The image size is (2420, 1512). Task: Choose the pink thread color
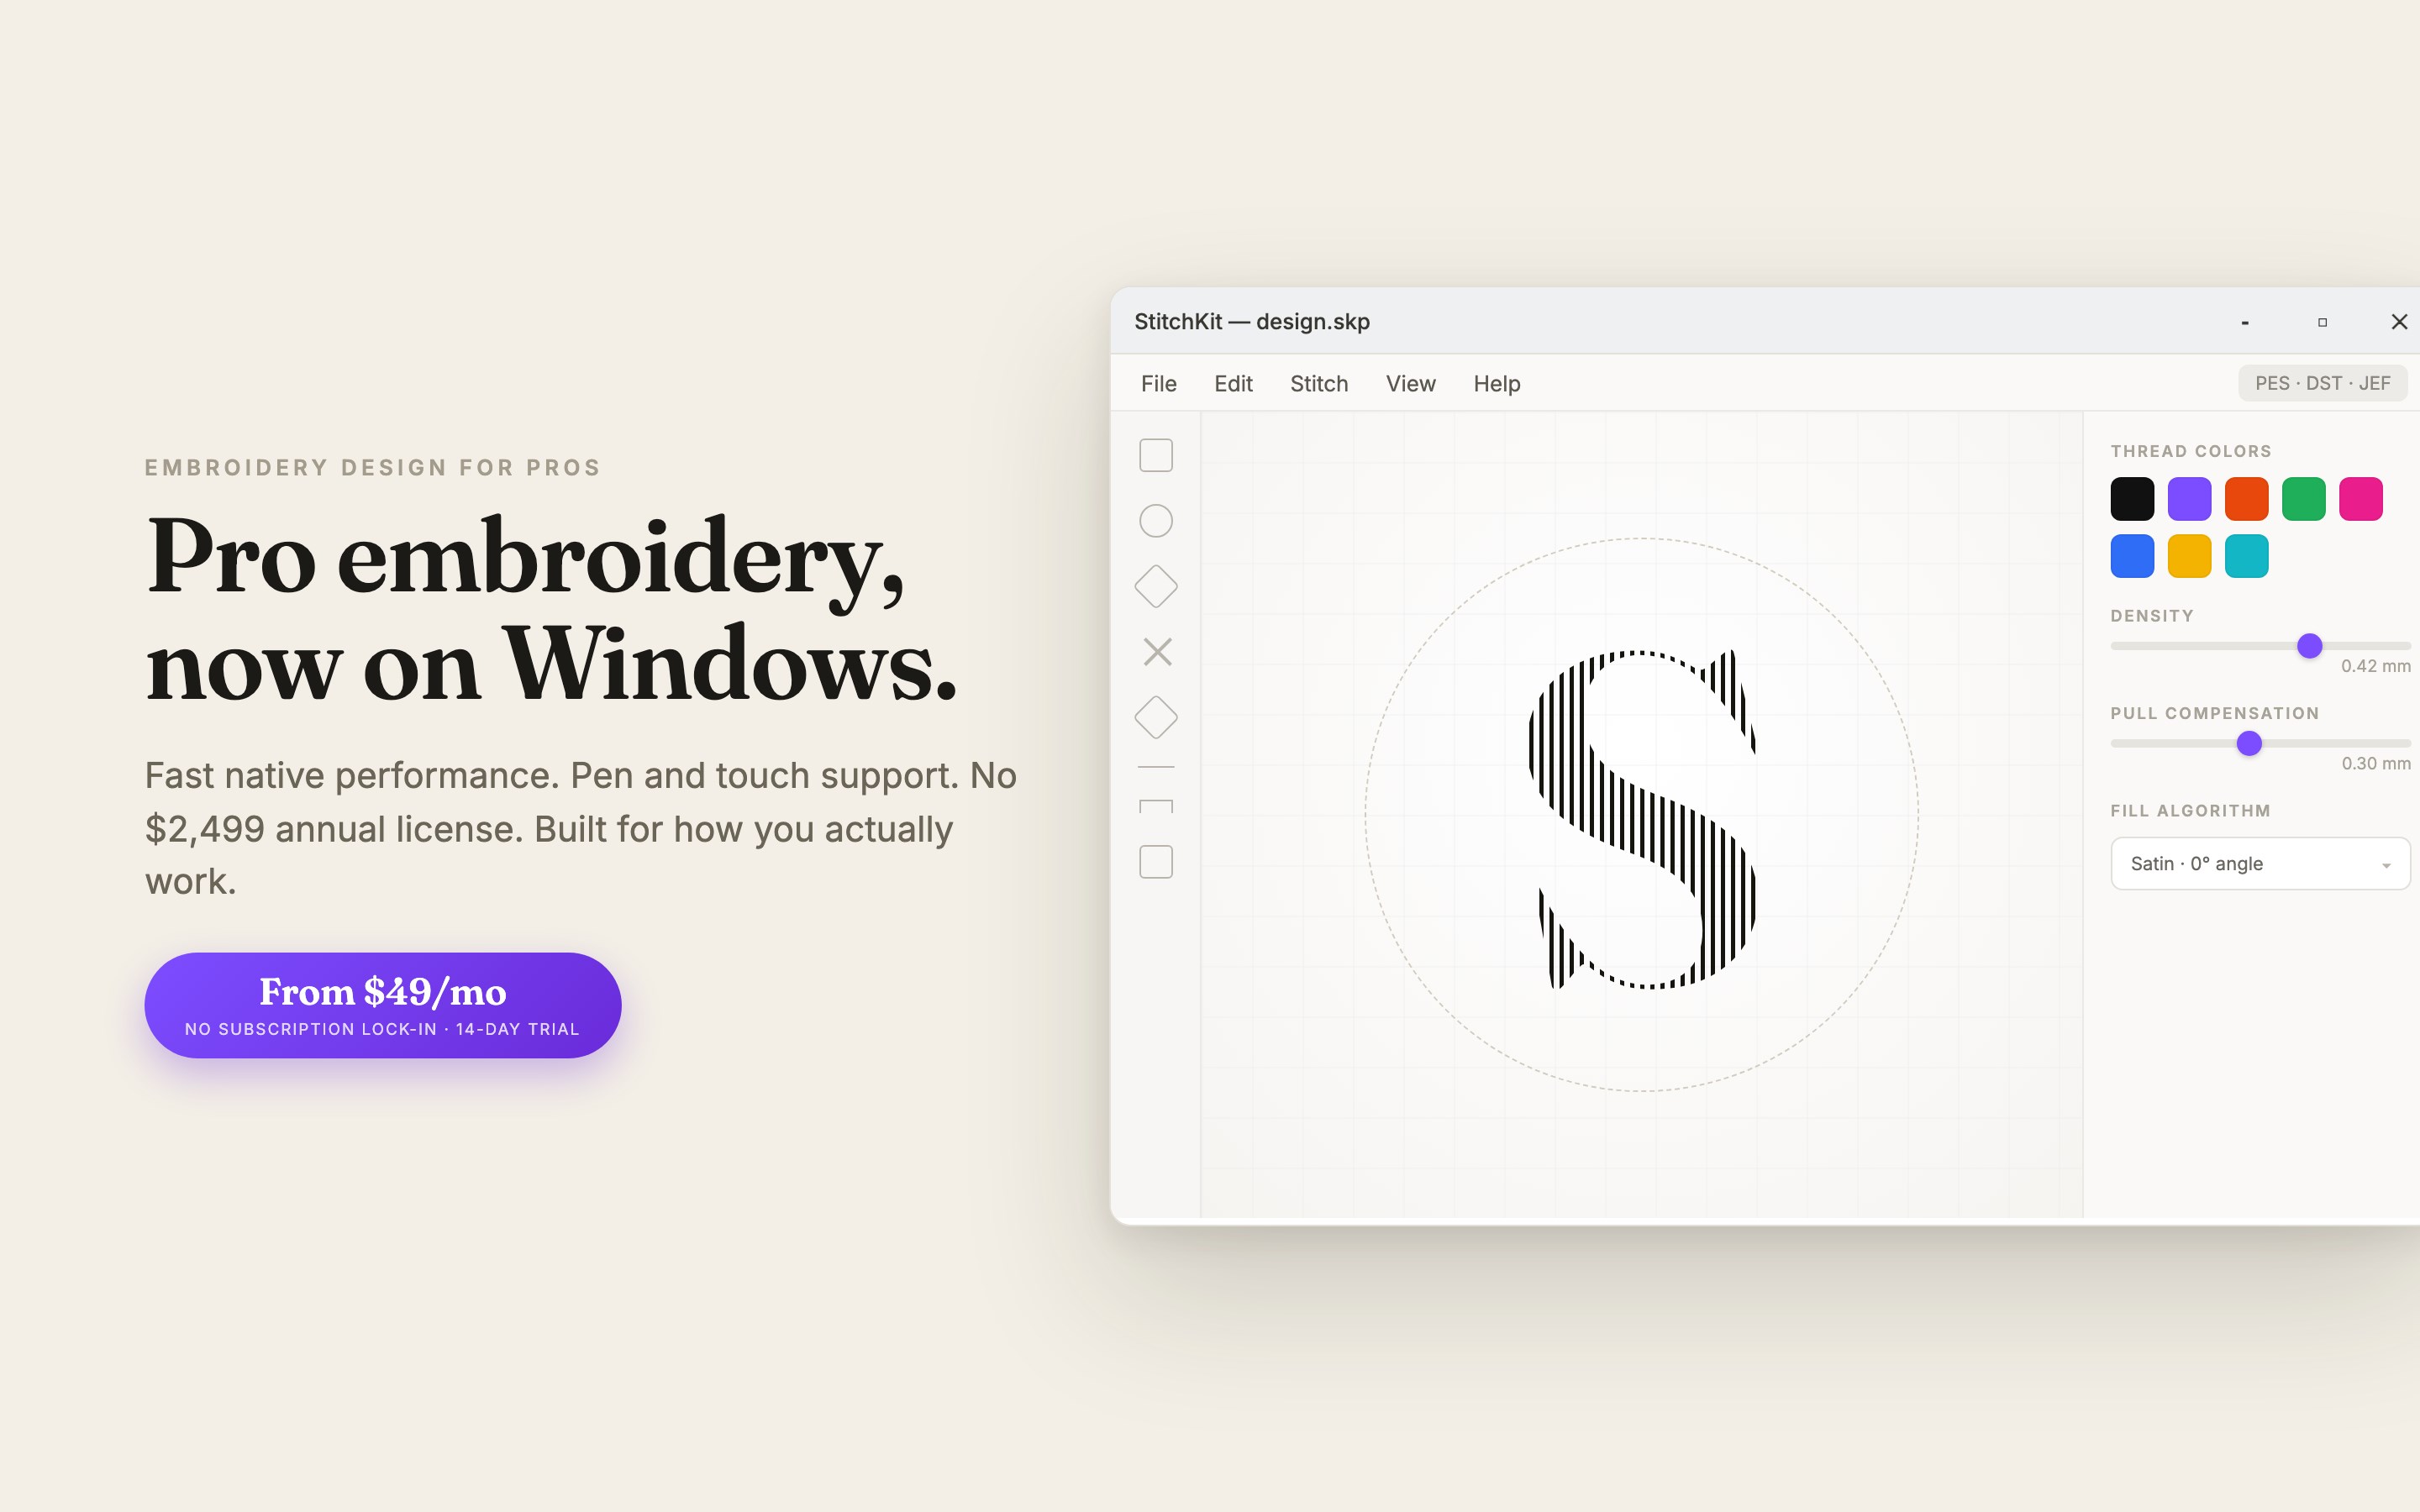pyautogui.click(x=2360, y=499)
